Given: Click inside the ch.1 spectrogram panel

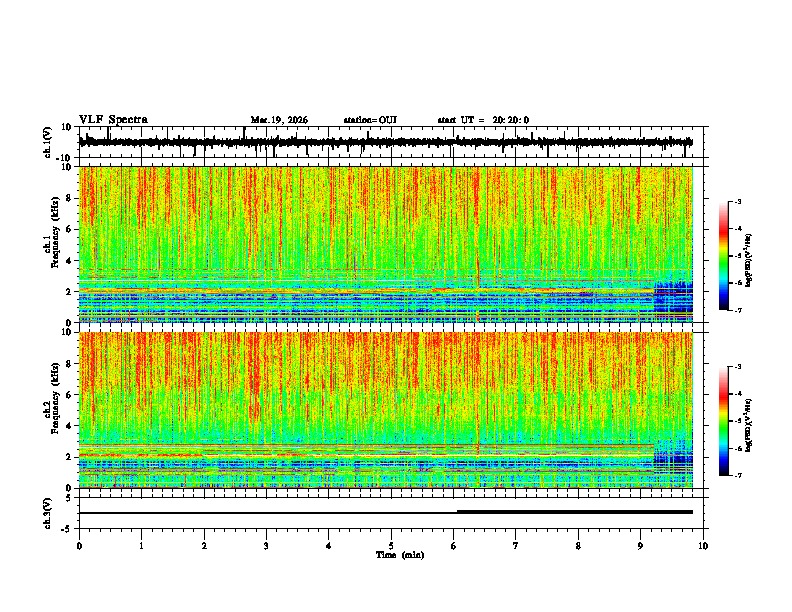Looking at the screenshot, I should click(386, 244).
